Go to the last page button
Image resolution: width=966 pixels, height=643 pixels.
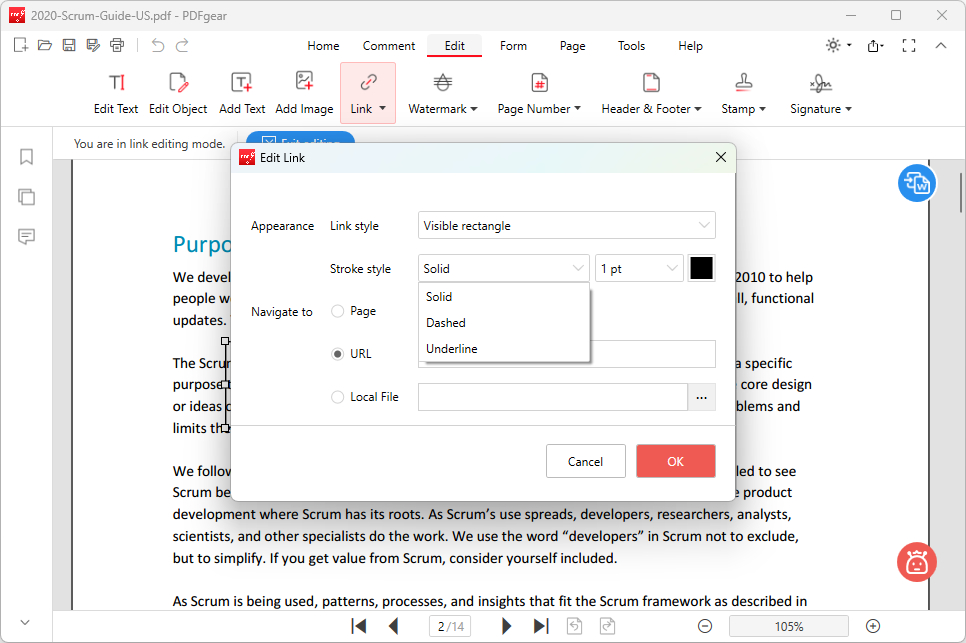click(541, 626)
